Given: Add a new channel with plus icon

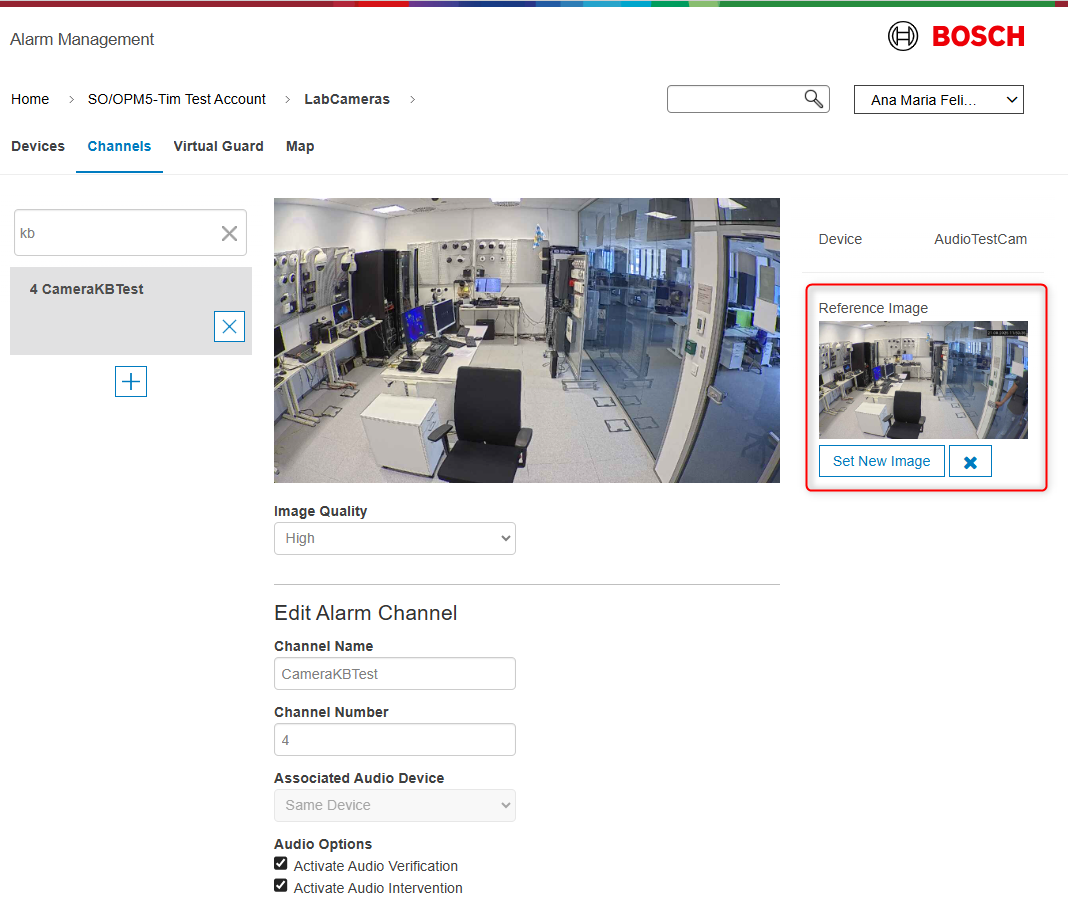Looking at the screenshot, I should 131,381.
